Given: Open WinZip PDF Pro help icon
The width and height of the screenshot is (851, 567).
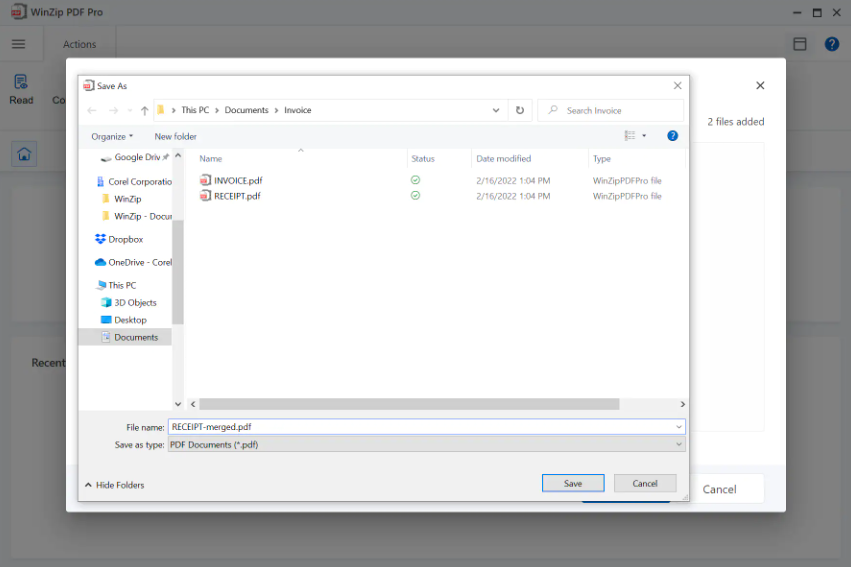Looking at the screenshot, I should (x=831, y=44).
